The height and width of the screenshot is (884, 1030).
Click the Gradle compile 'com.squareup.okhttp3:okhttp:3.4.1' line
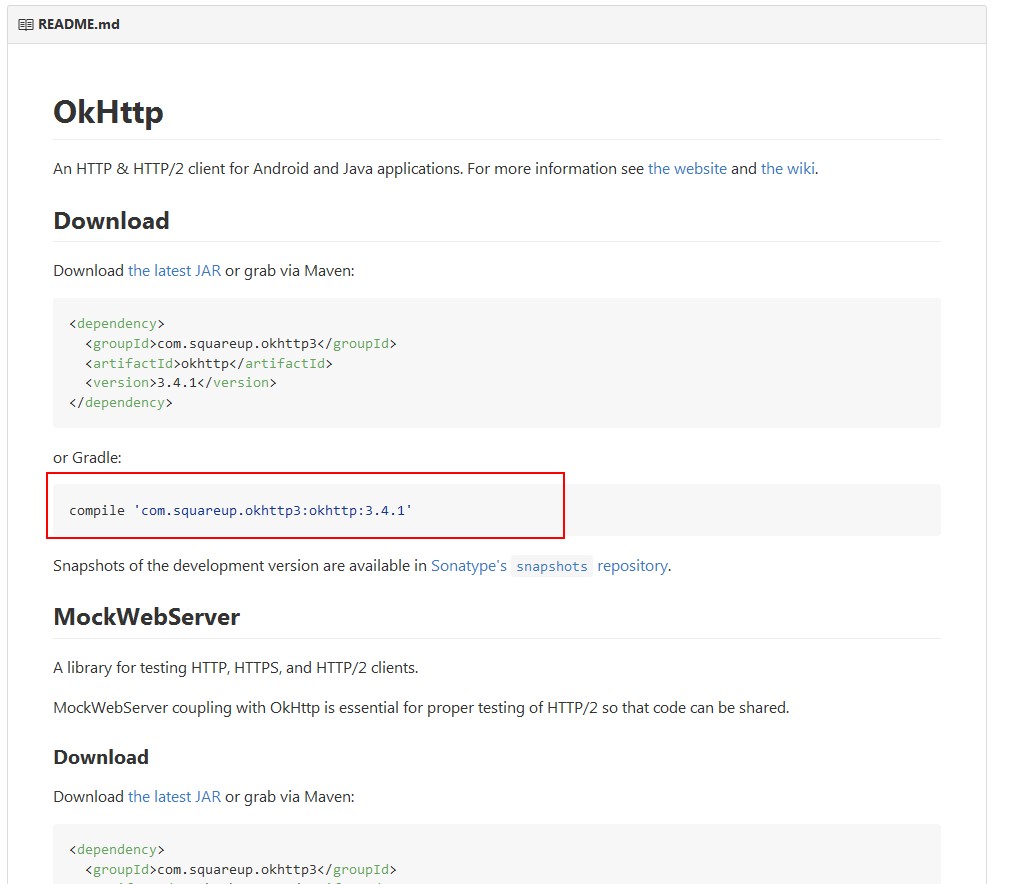[240, 510]
